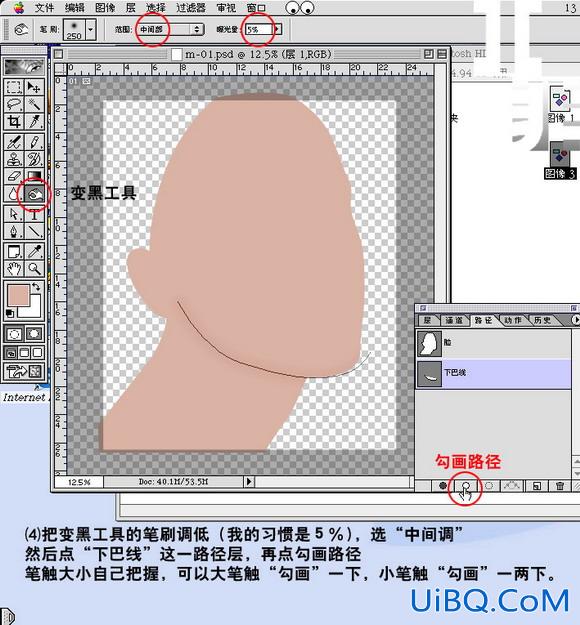Fill path with foreground color button
Image resolution: width=580 pixels, height=625 pixels.
tap(442, 485)
